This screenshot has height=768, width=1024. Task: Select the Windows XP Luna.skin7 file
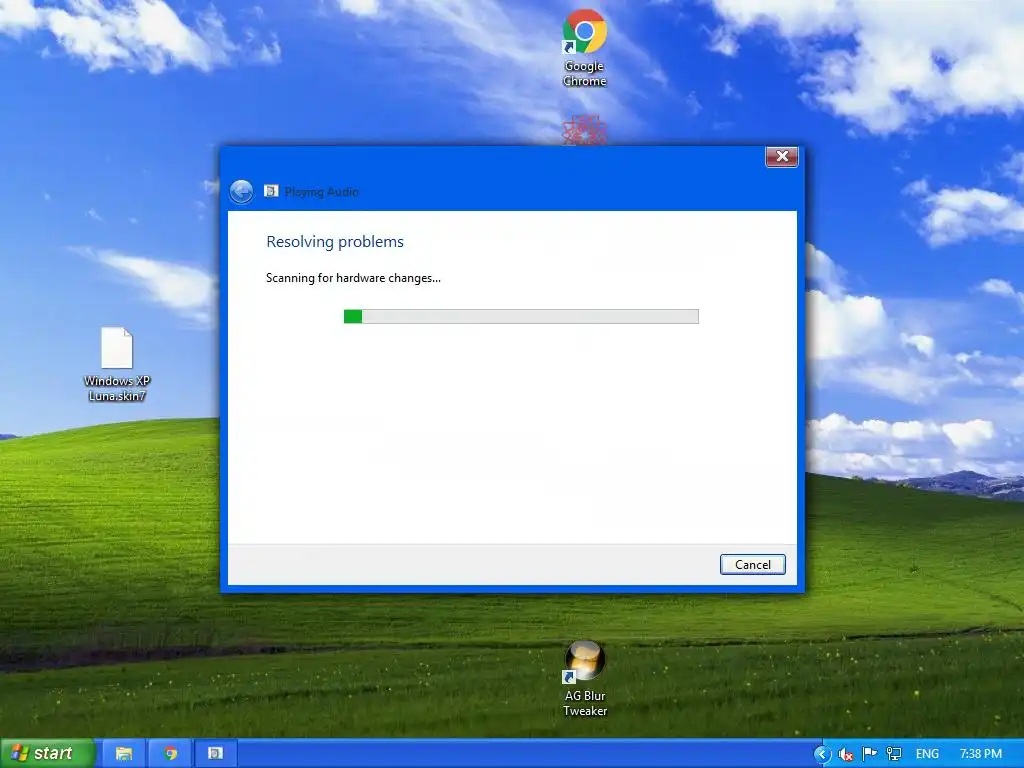click(117, 364)
